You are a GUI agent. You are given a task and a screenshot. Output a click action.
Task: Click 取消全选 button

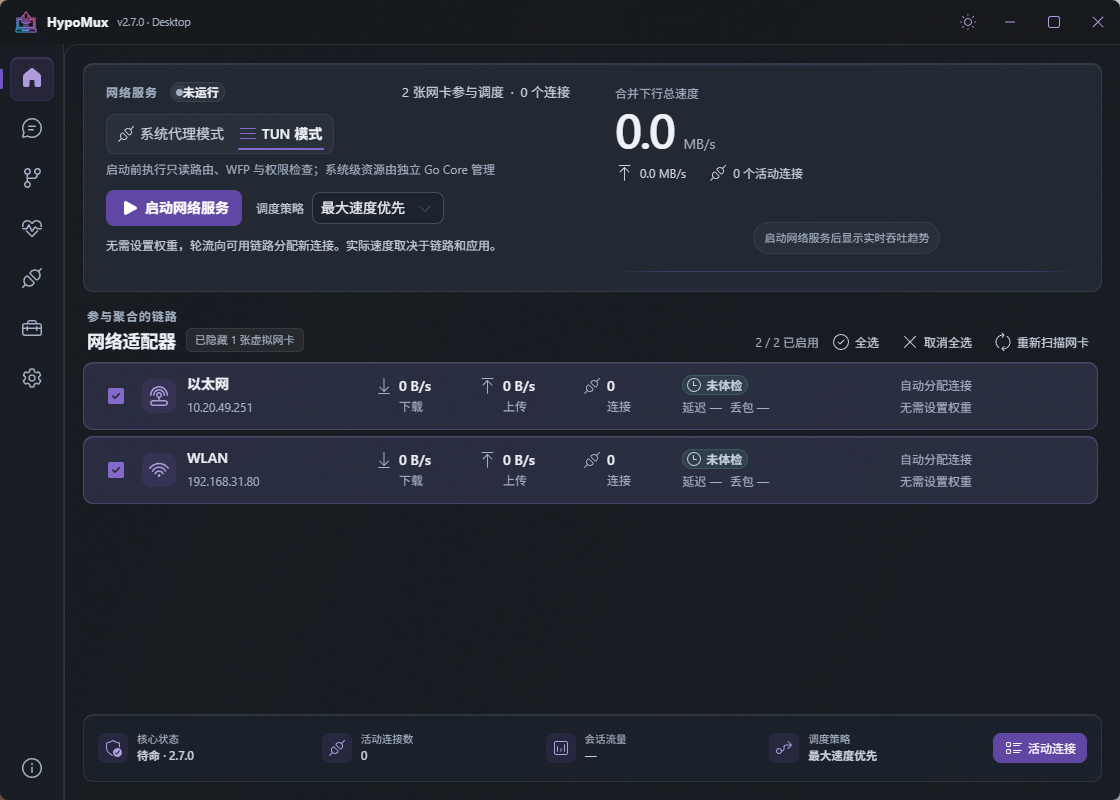937,343
